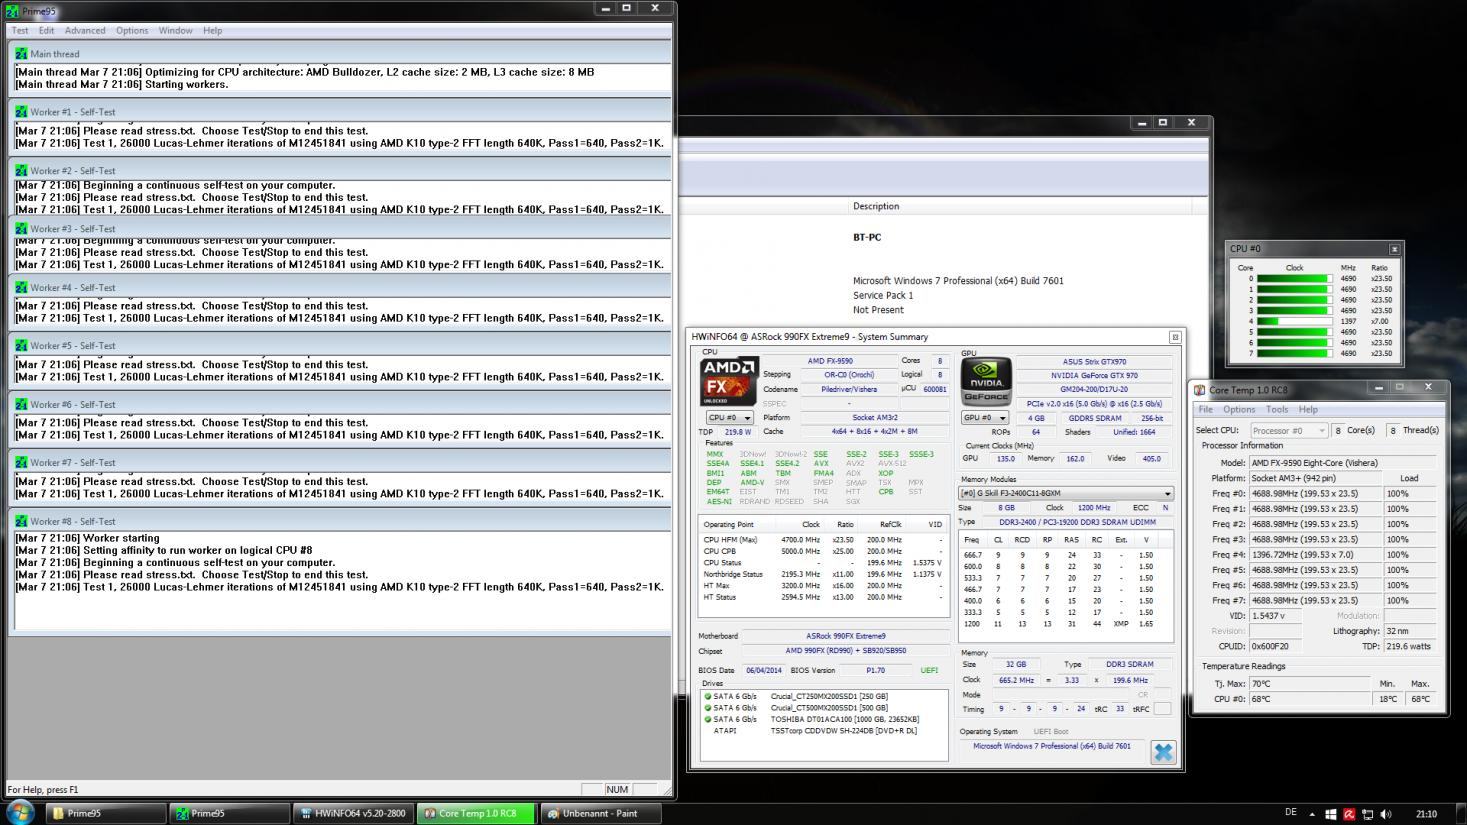1467x825 pixels.
Task: Click the BT-PC computer name text
Action: (x=867, y=238)
